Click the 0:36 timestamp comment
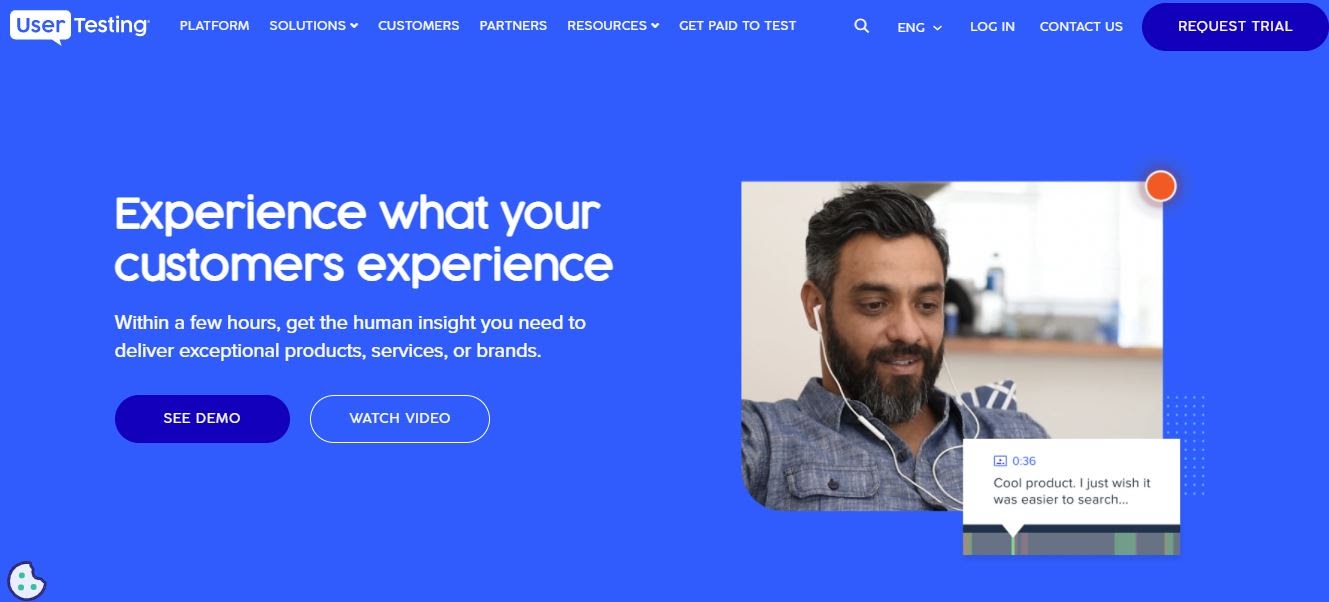Screen dimensions: 1329x602 1071,482
